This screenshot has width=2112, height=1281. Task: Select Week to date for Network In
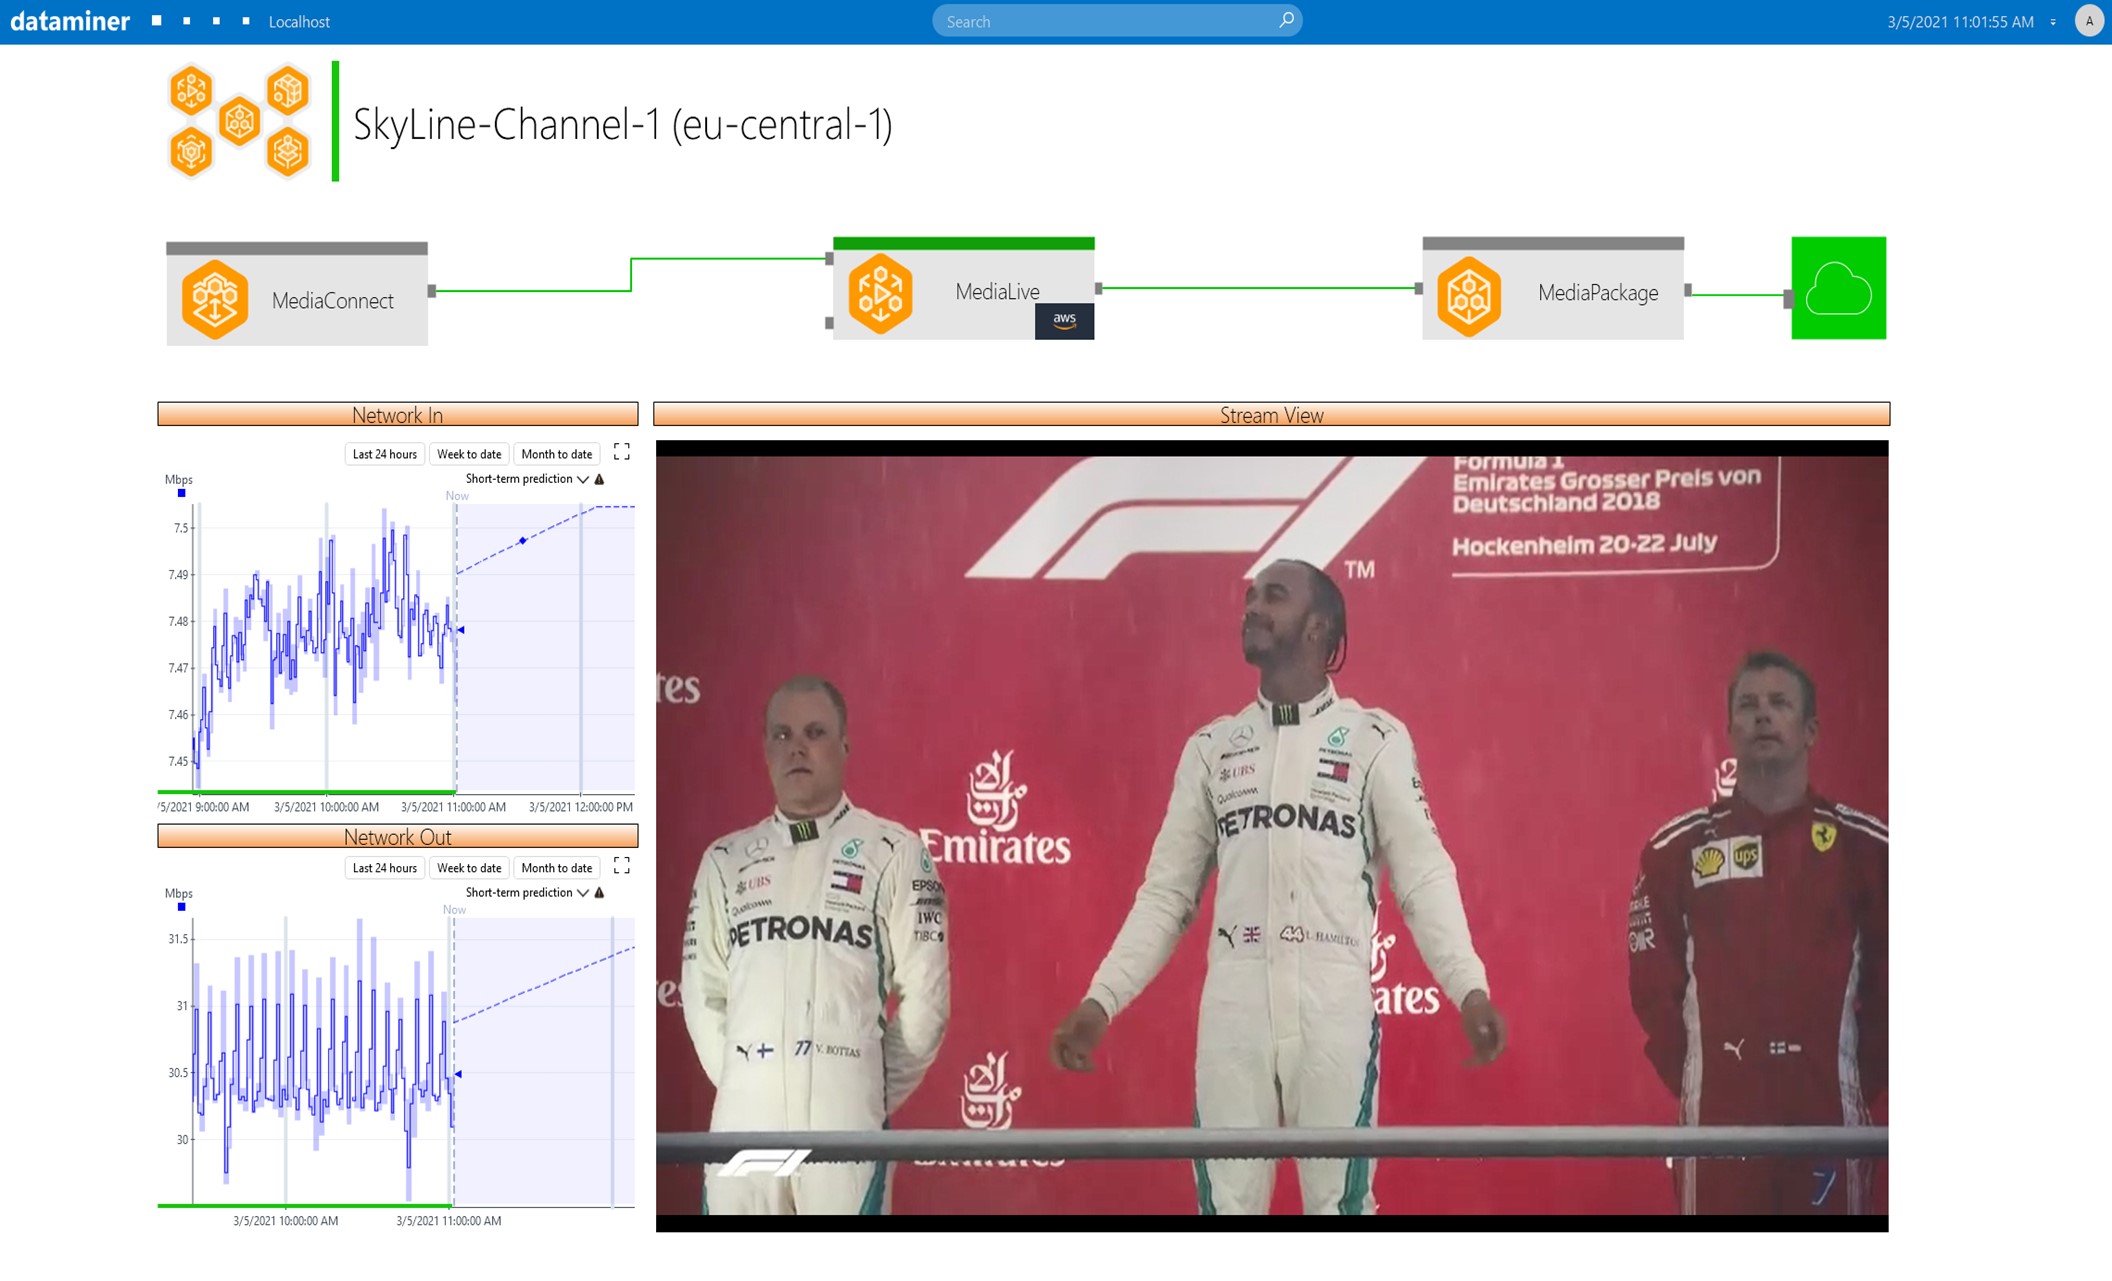(x=469, y=454)
